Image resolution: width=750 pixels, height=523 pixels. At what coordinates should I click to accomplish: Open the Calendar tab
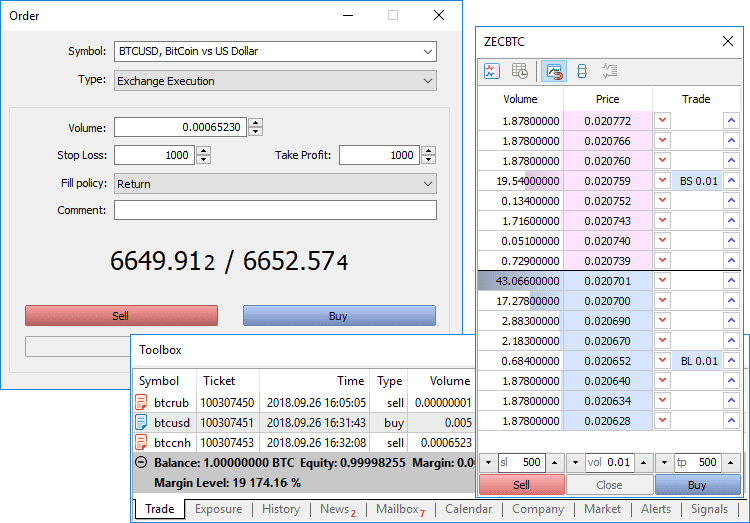click(x=468, y=509)
